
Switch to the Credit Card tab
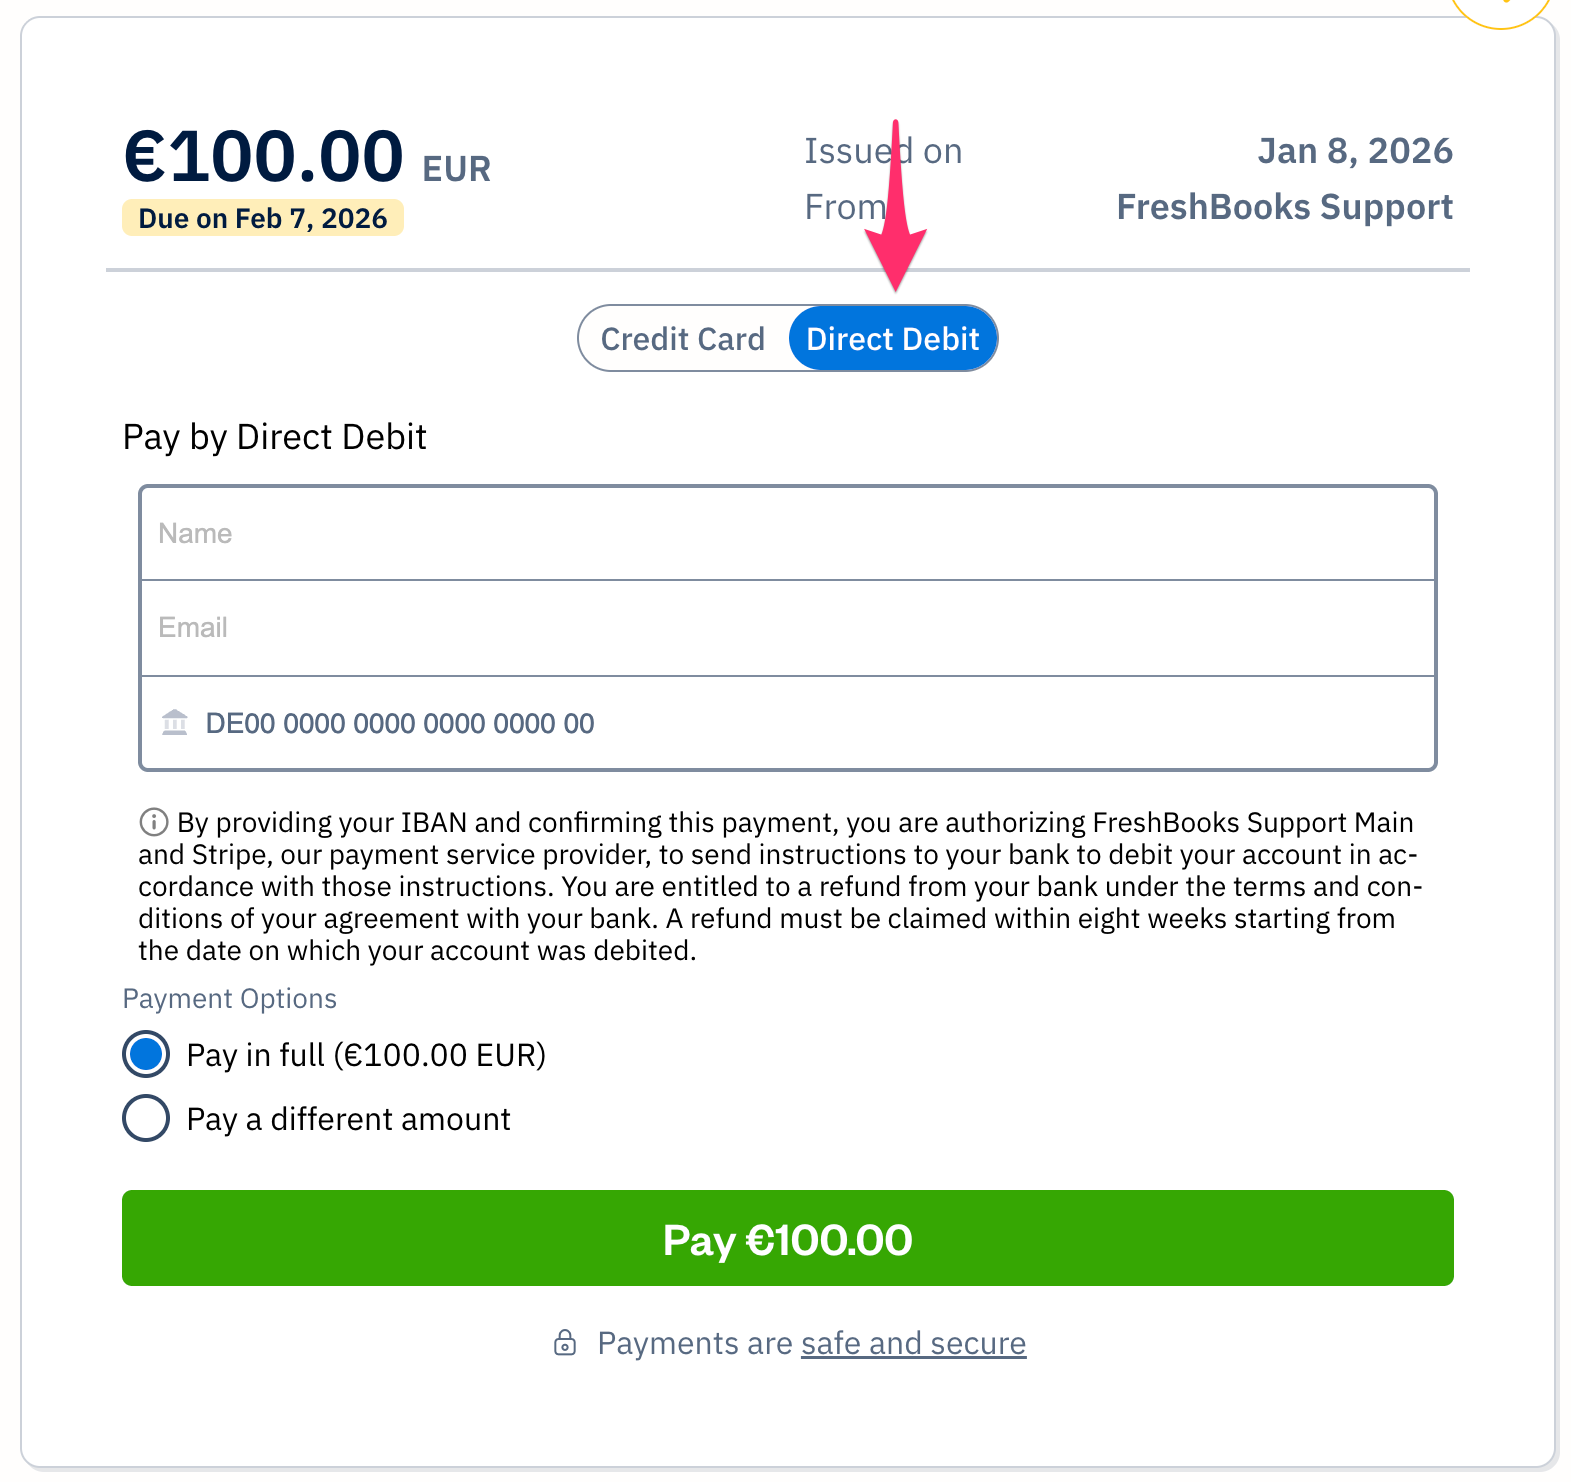[x=683, y=338]
